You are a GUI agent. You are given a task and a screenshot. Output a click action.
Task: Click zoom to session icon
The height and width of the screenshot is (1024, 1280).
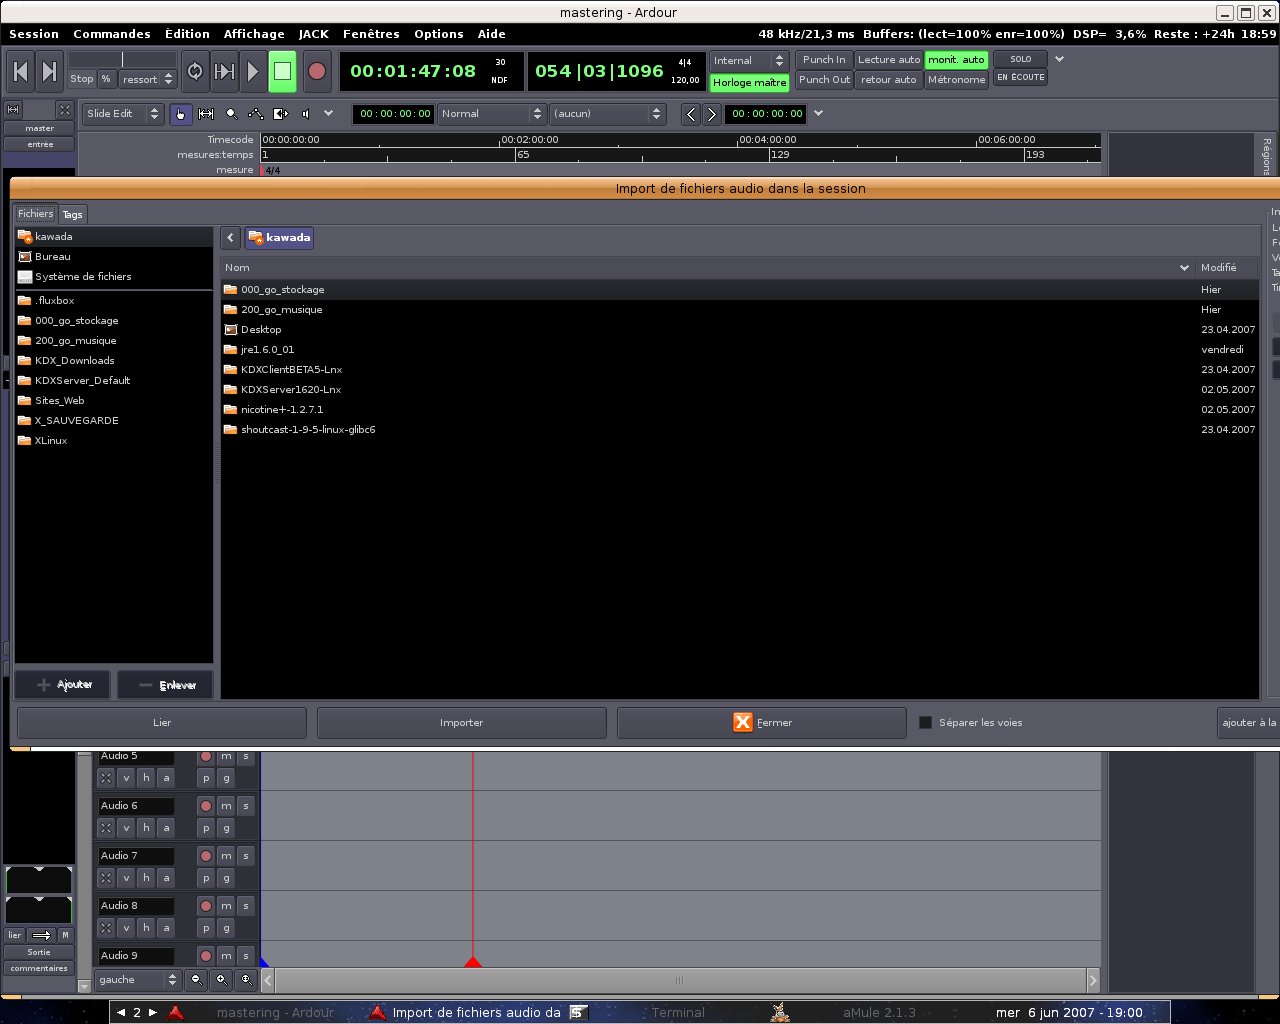click(246, 980)
